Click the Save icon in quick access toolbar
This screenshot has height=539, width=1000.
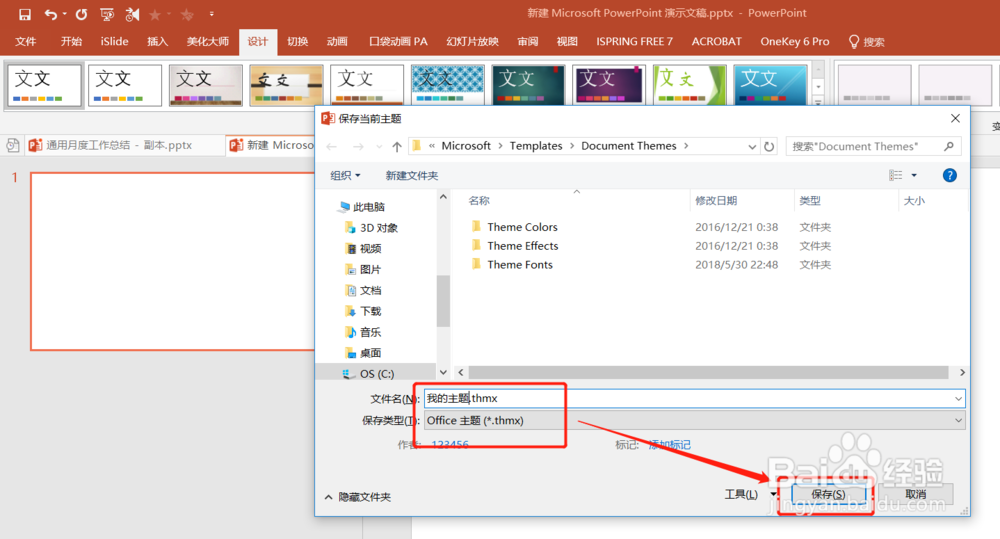click(24, 13)
